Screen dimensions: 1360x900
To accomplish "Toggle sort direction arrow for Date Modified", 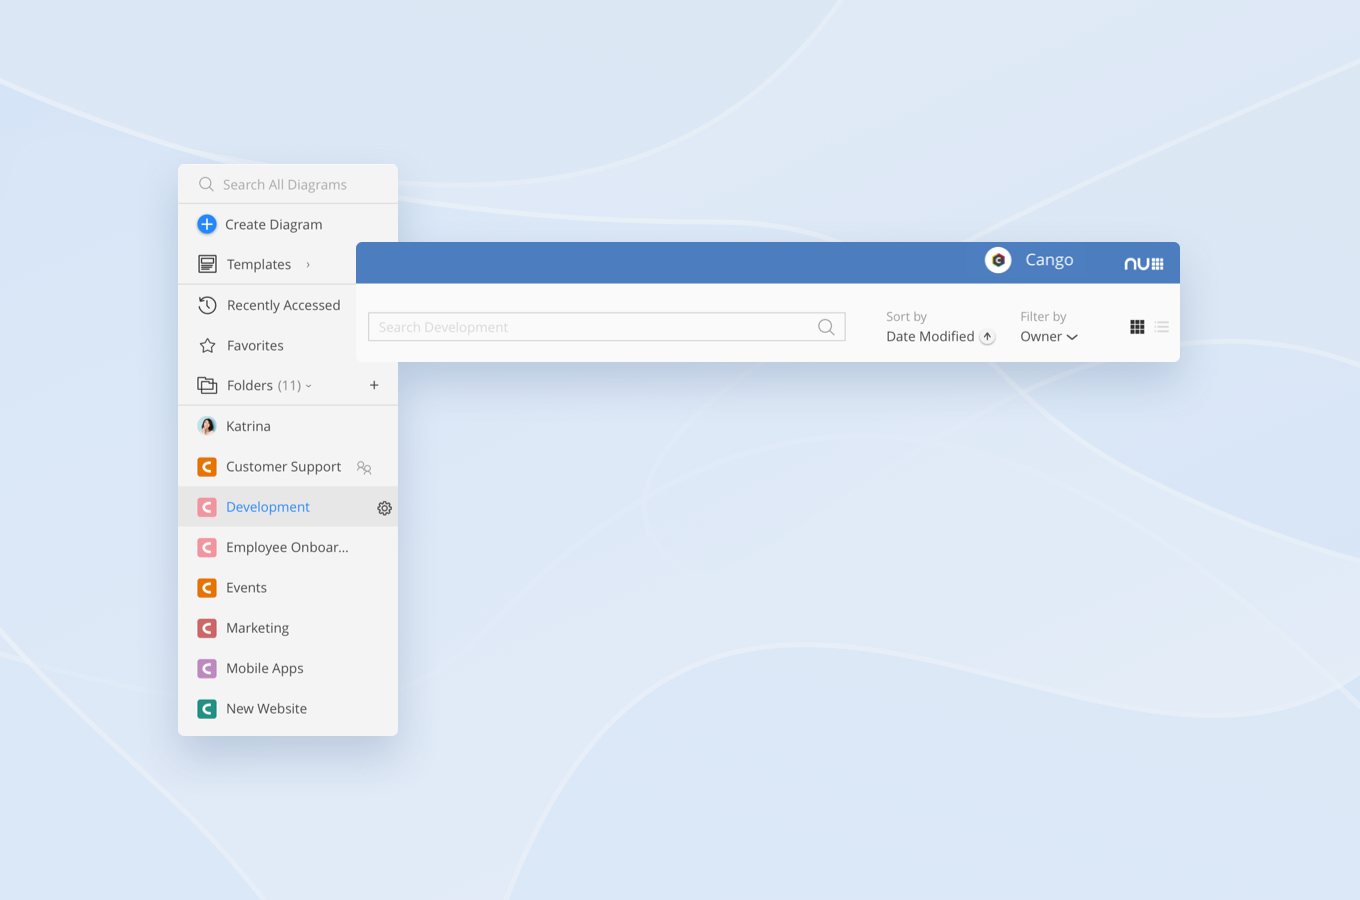I will 987,337.
